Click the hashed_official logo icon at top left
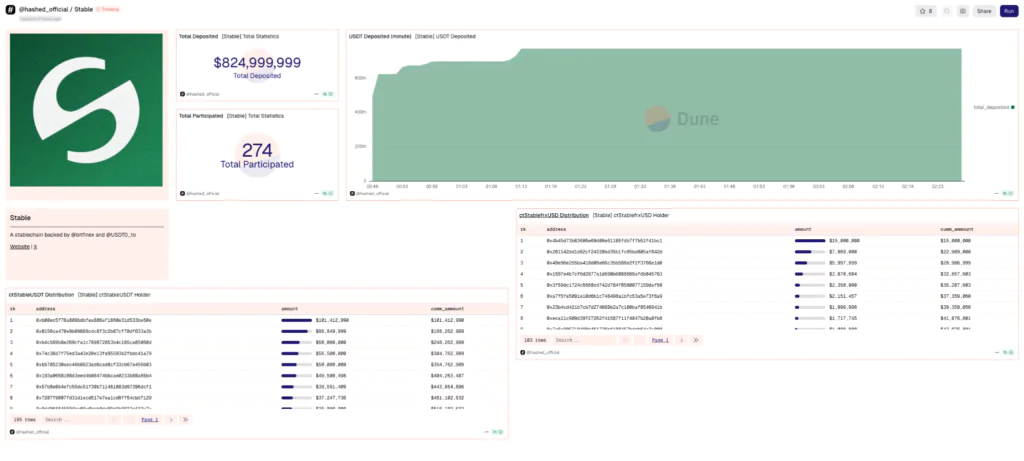Image resolution: width=1024 pixels, height=461 pixels. click(x=10, y=9)
